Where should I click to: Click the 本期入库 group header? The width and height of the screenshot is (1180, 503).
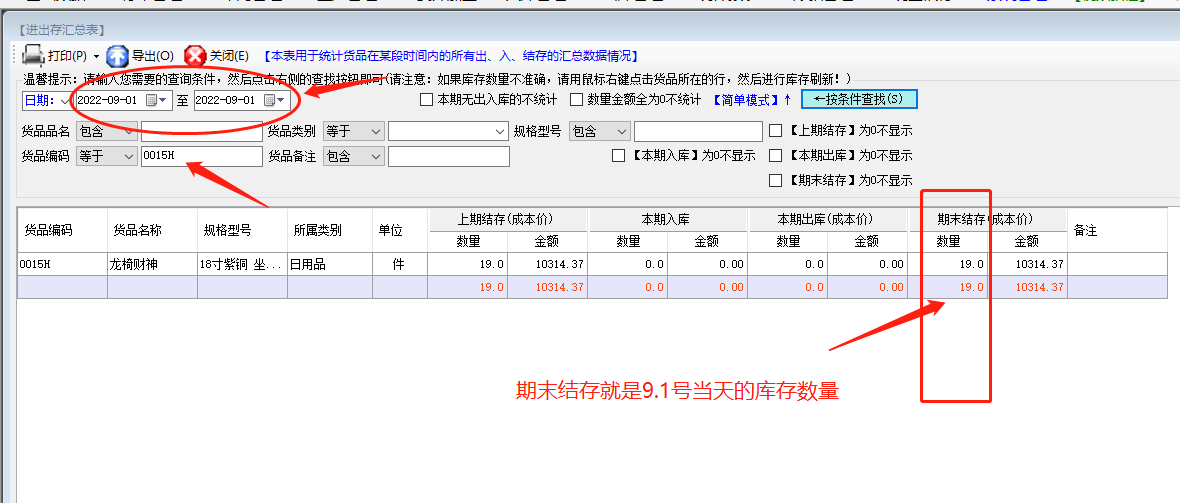pyautogui.click(x=668, y=220)
